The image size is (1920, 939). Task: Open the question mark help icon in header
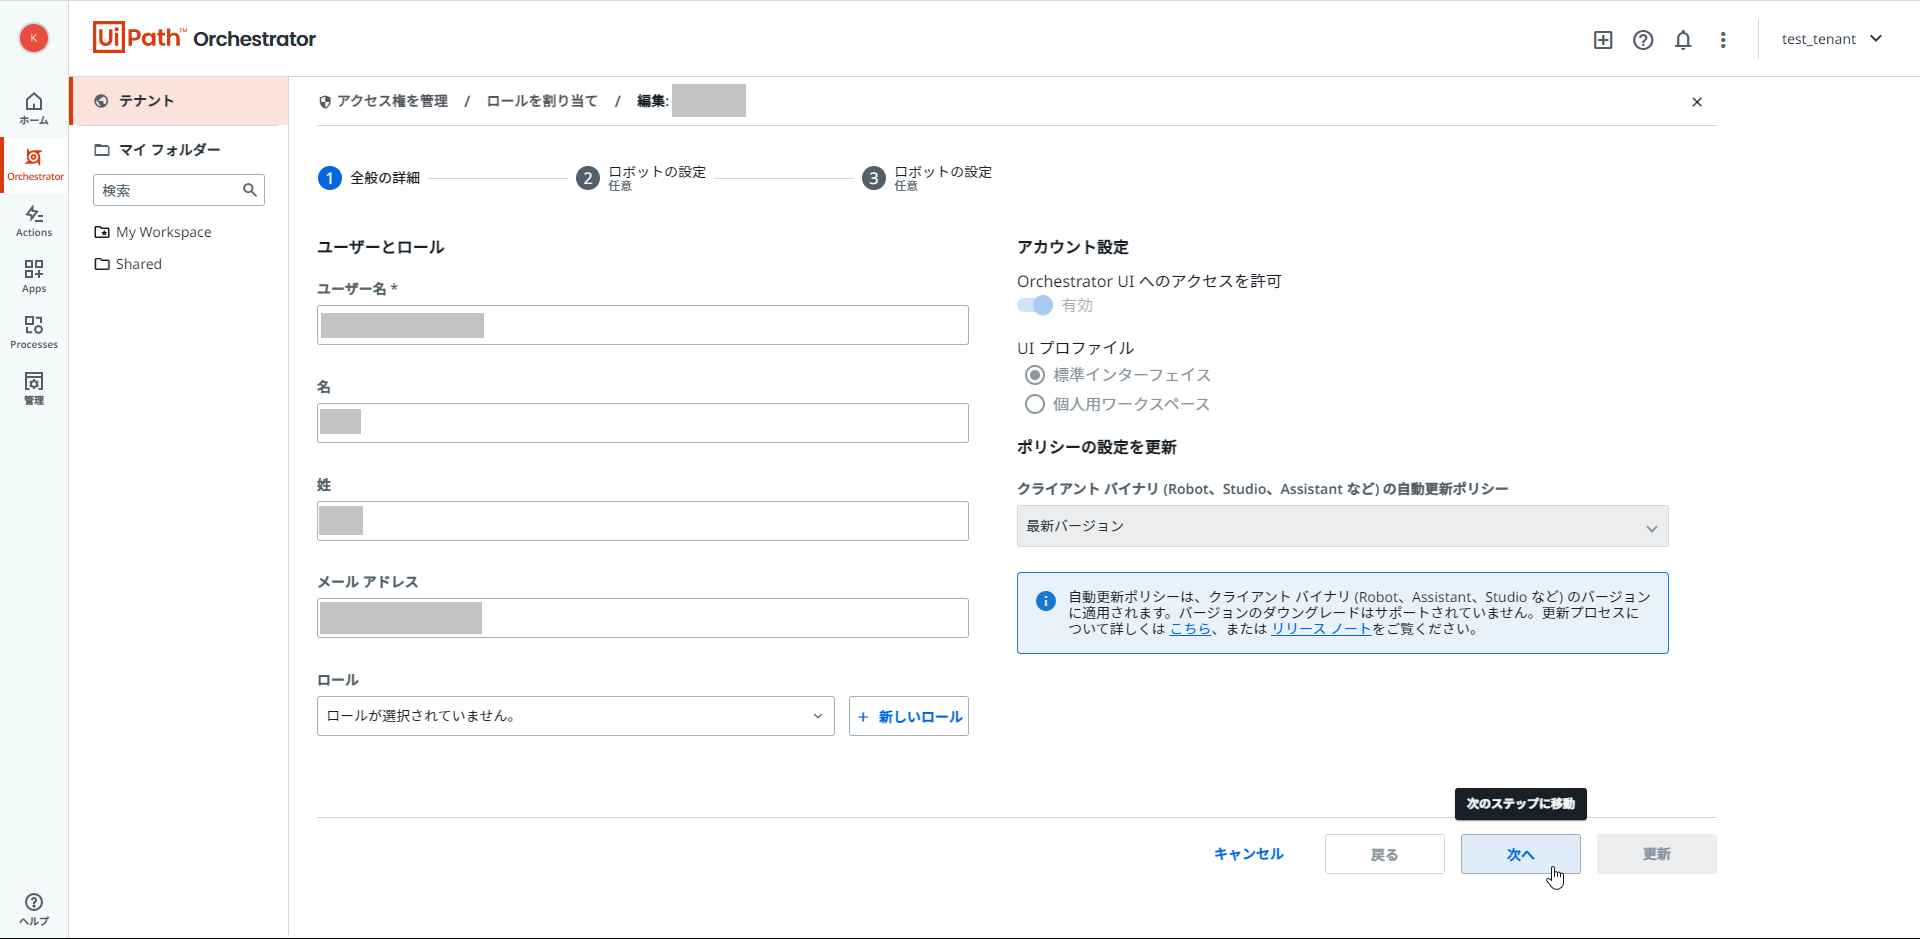[1643, 40]
